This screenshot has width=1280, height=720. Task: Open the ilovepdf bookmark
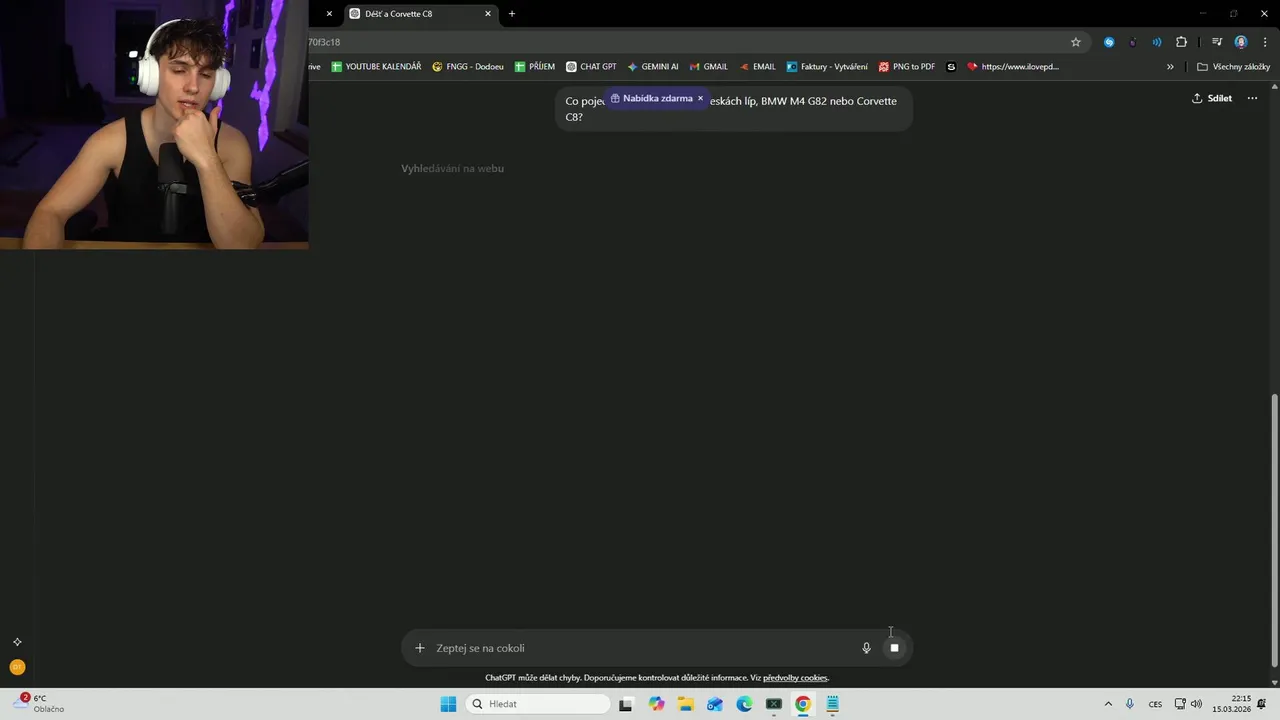[x=1013, y=67]
